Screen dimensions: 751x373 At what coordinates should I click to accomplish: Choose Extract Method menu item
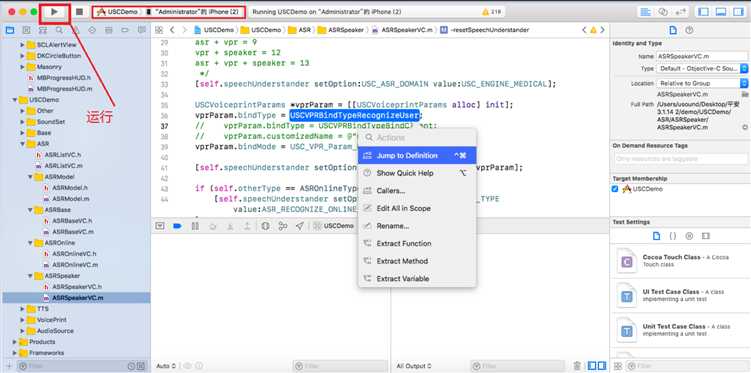click(x=417, y=261)
